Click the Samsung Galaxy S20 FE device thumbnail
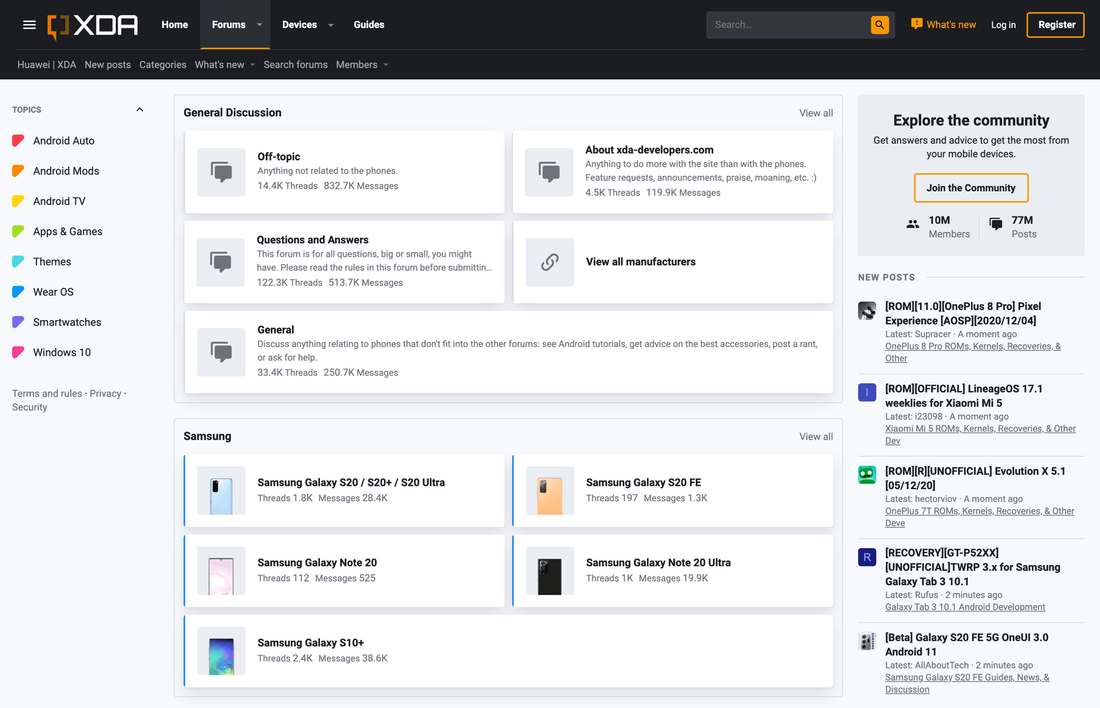Viewport: 1100px width, 708px height. (549, 492)
